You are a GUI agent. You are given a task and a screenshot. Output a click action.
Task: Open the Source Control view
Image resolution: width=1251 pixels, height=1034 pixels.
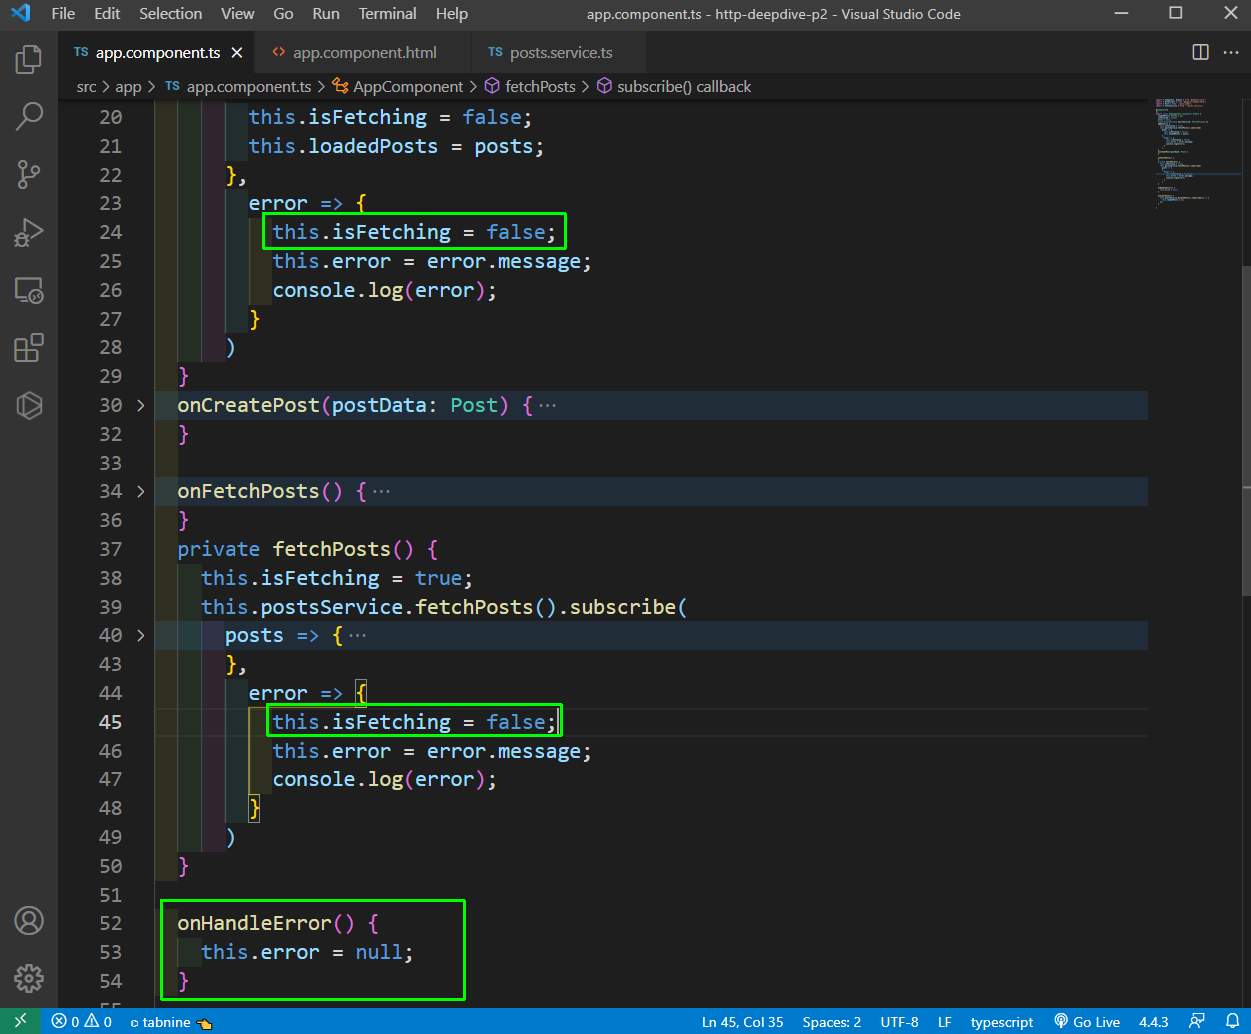29,174
